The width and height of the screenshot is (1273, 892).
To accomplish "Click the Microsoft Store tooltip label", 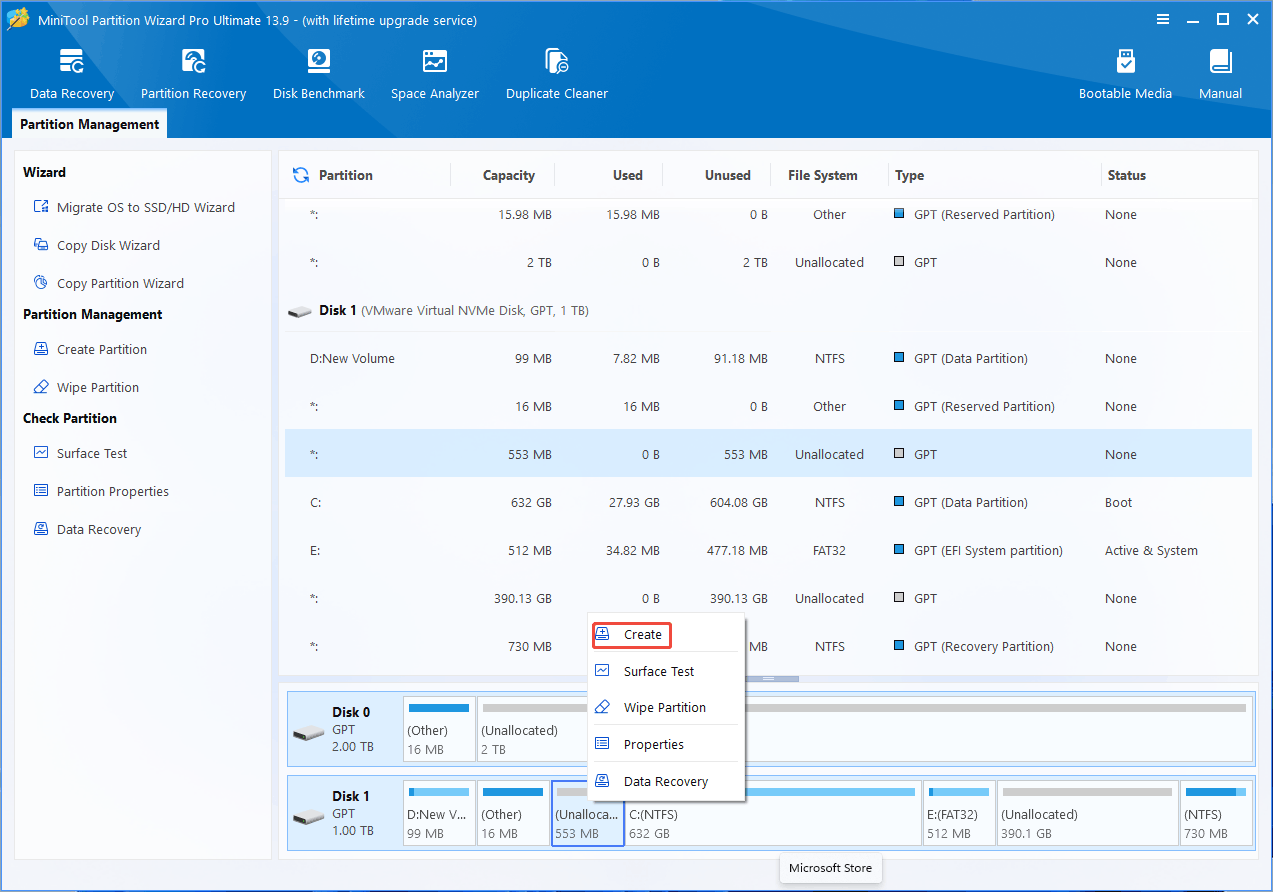I will coord(830,868).
